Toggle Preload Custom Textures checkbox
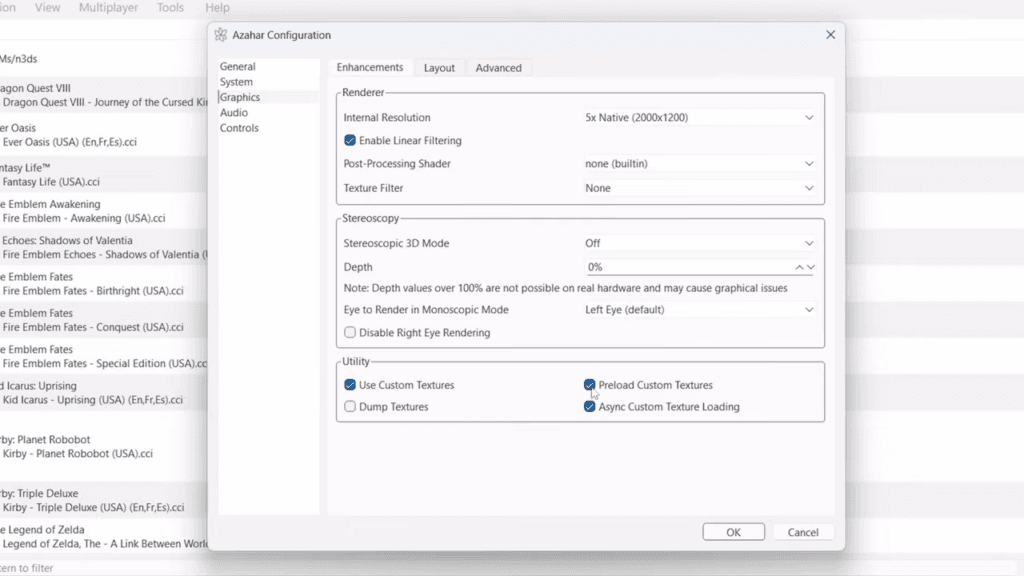This screenshot has width=1024, height=576. [590, 385]
